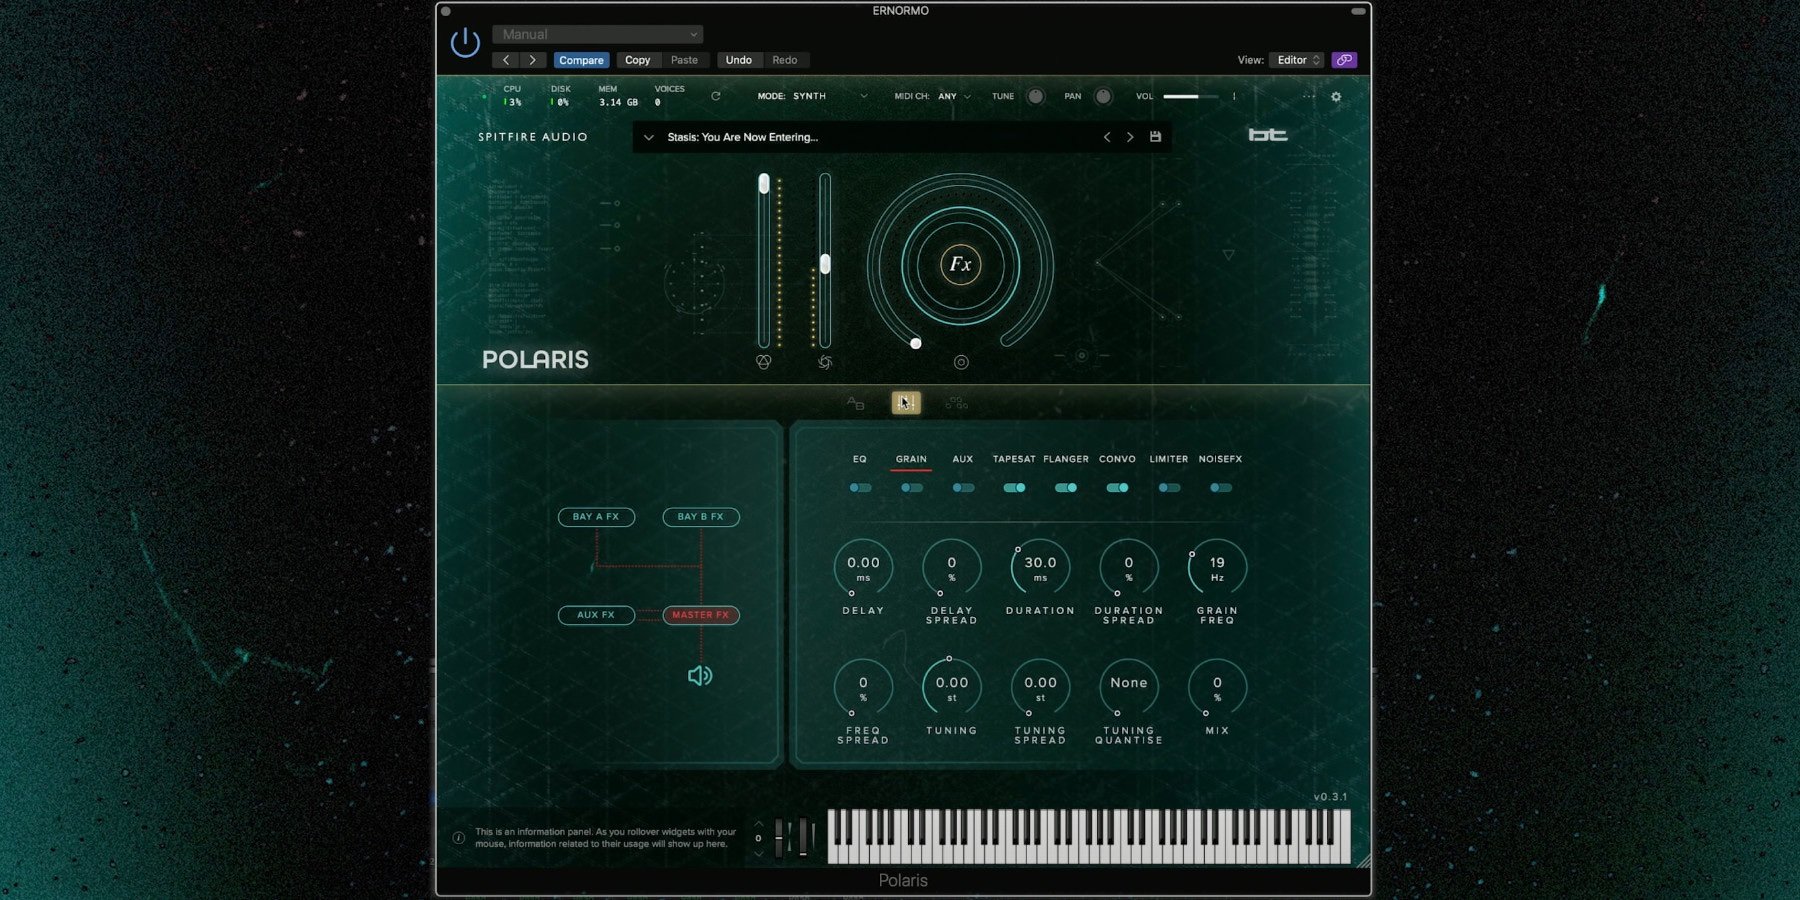
Task: Click the BAY A FX button
Action: 596,517
